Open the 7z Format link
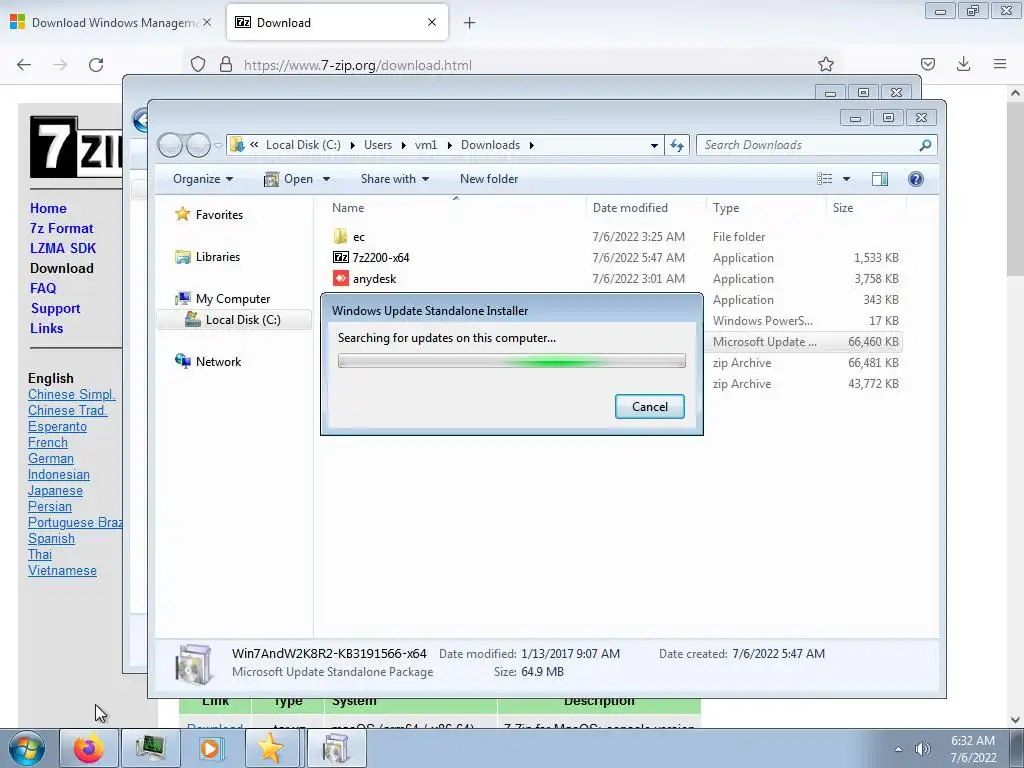Image resolution: width=1024 pixels, height=768 pixels. click(61, 229)
